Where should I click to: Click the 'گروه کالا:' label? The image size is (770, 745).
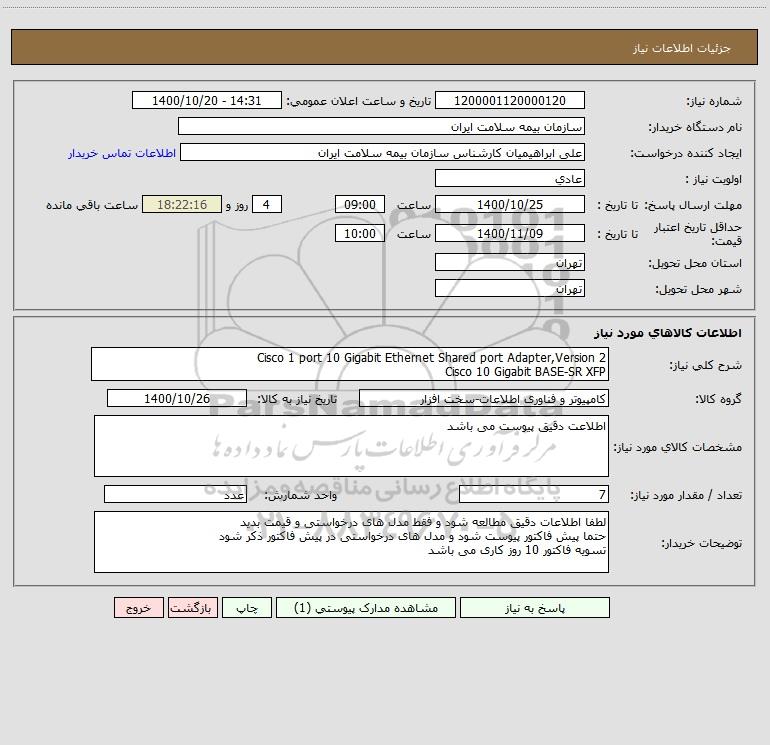(718, 399)
